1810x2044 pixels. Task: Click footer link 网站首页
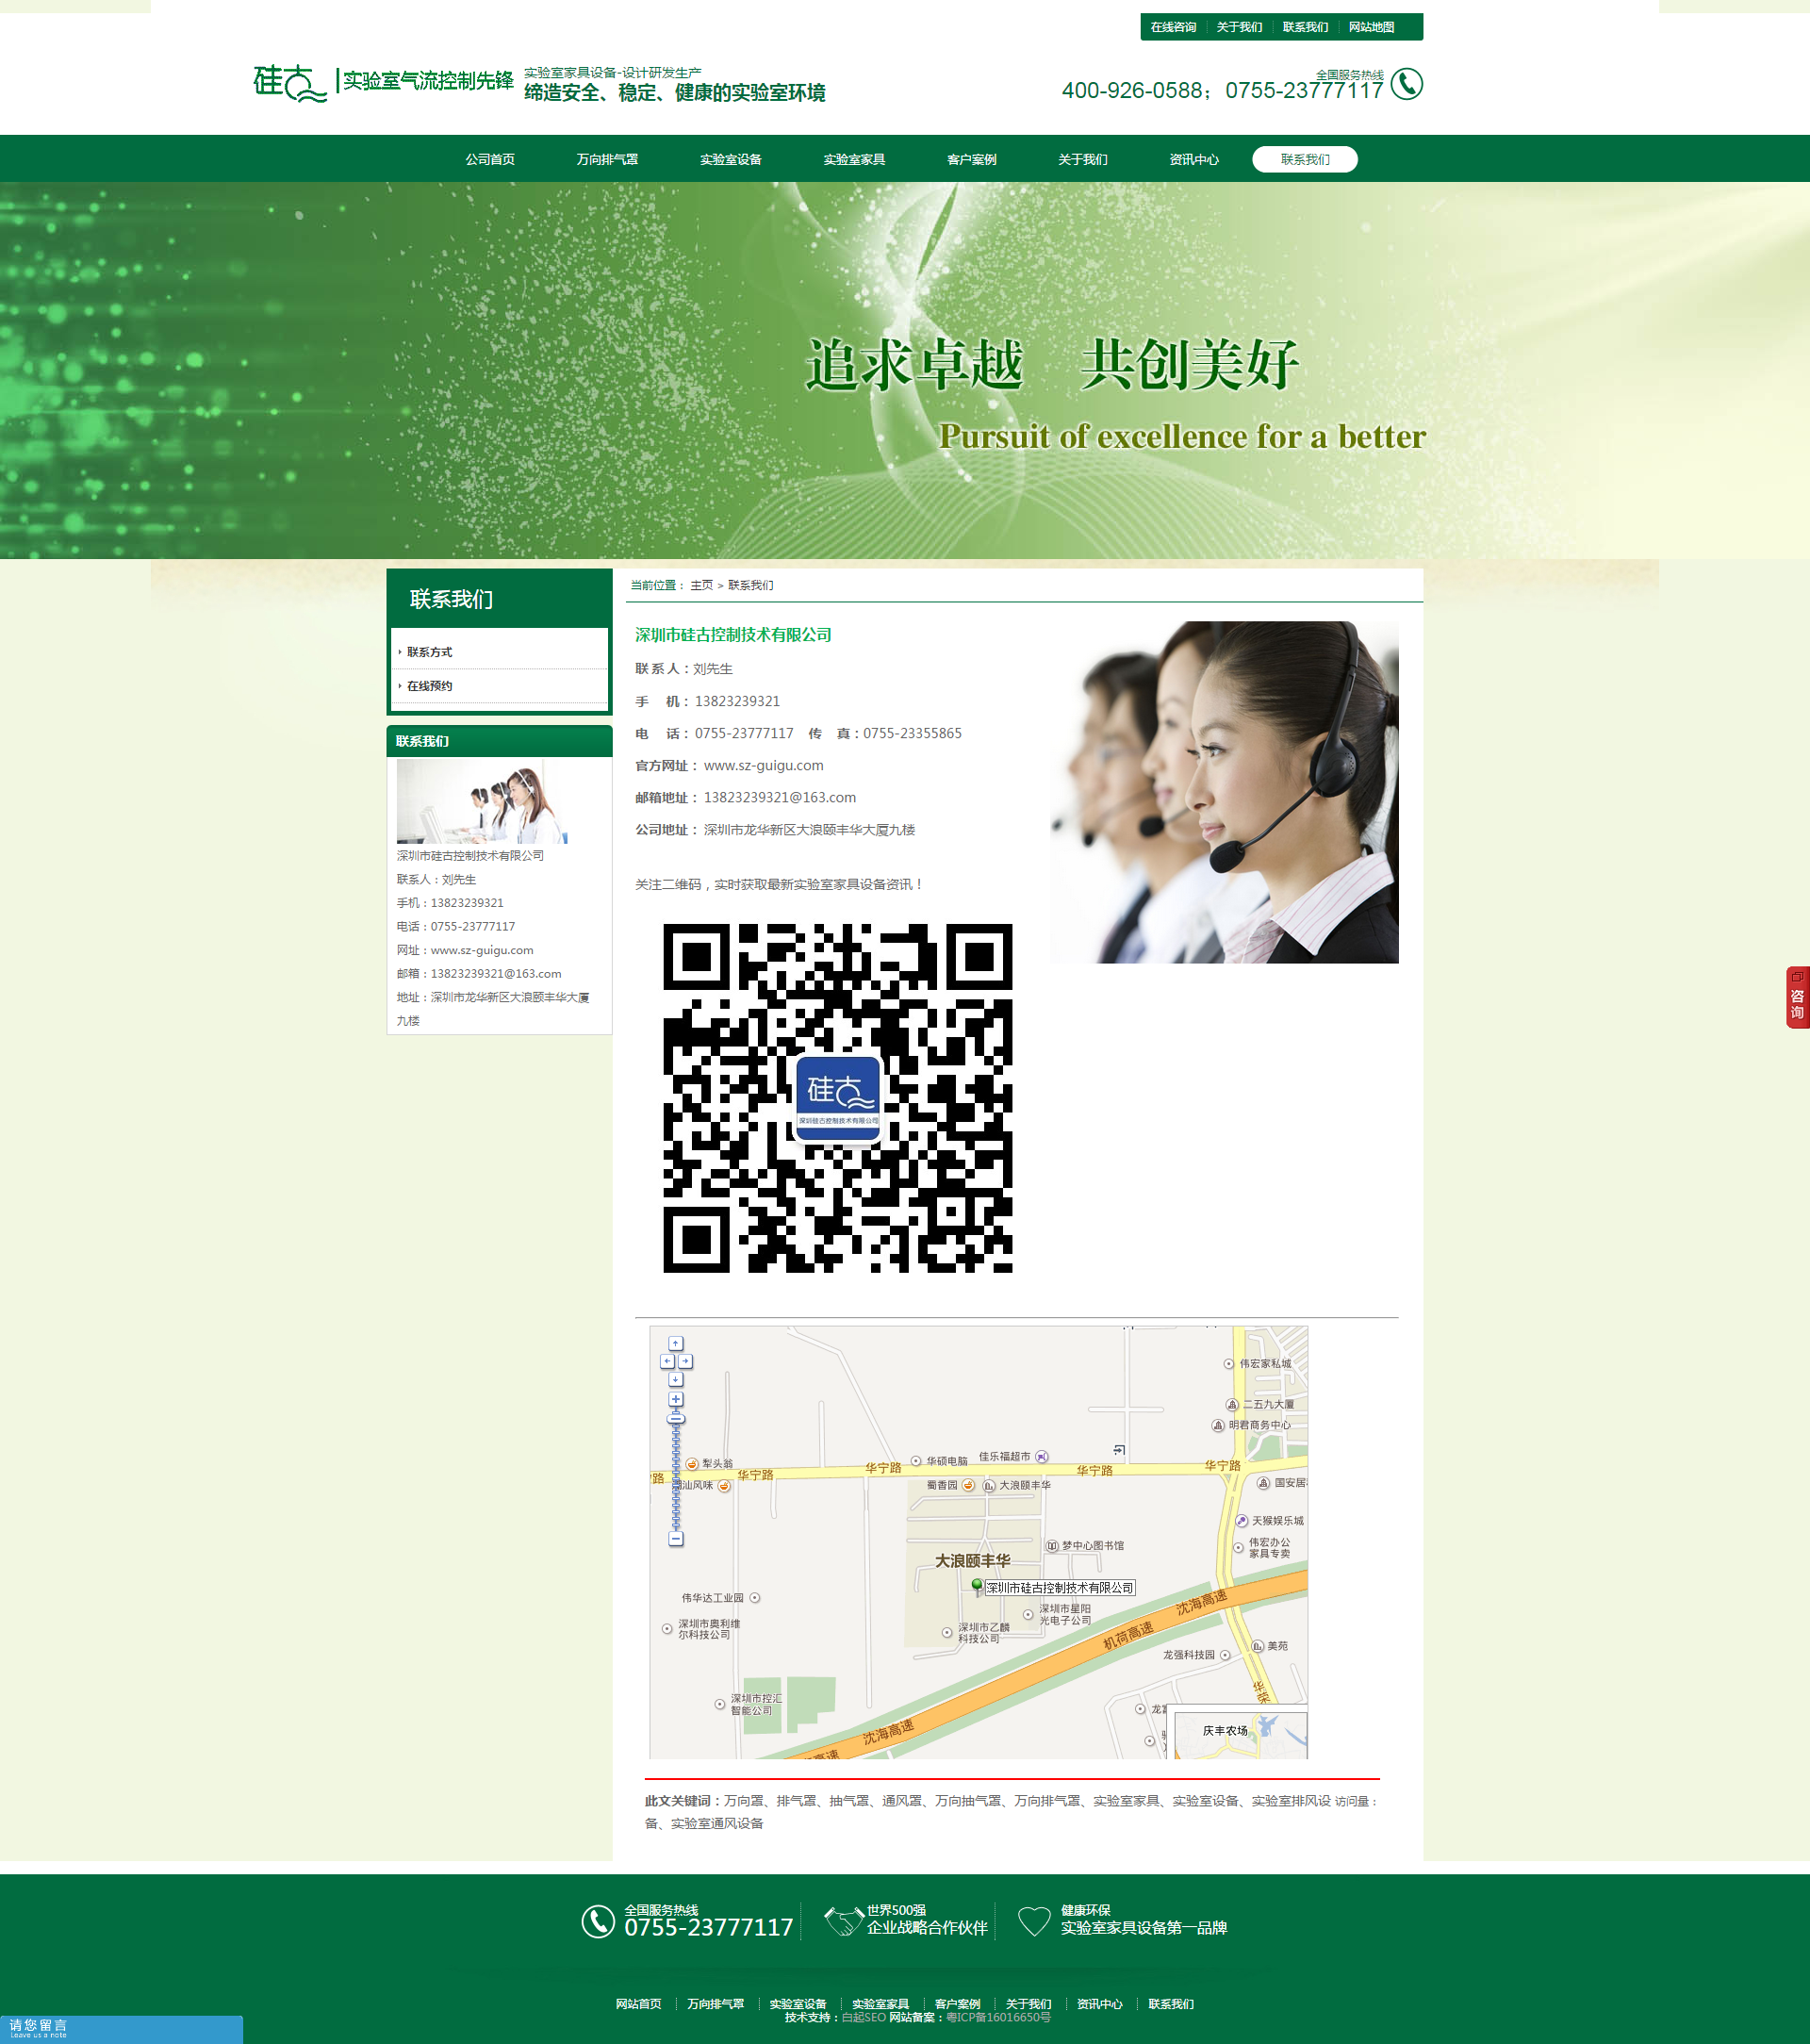[638, 2004]
